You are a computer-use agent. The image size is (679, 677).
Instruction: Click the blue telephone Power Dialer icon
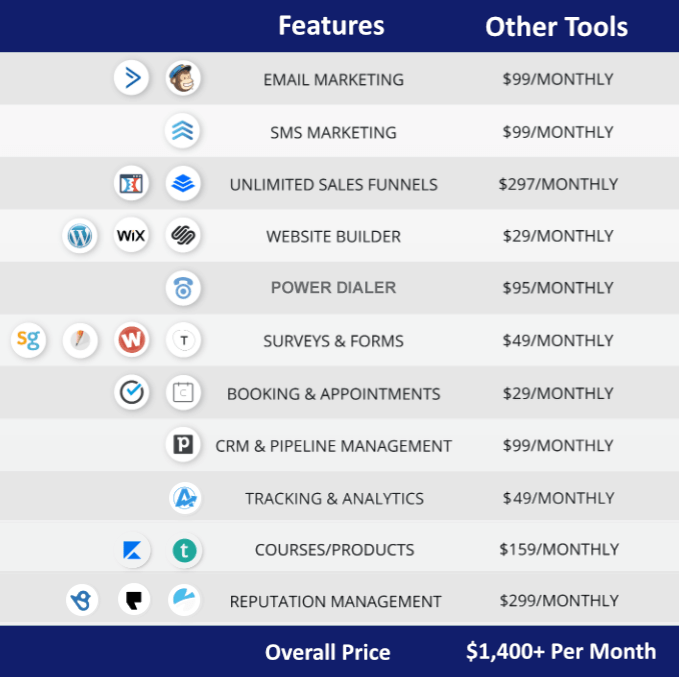click(x=183, y=288)
